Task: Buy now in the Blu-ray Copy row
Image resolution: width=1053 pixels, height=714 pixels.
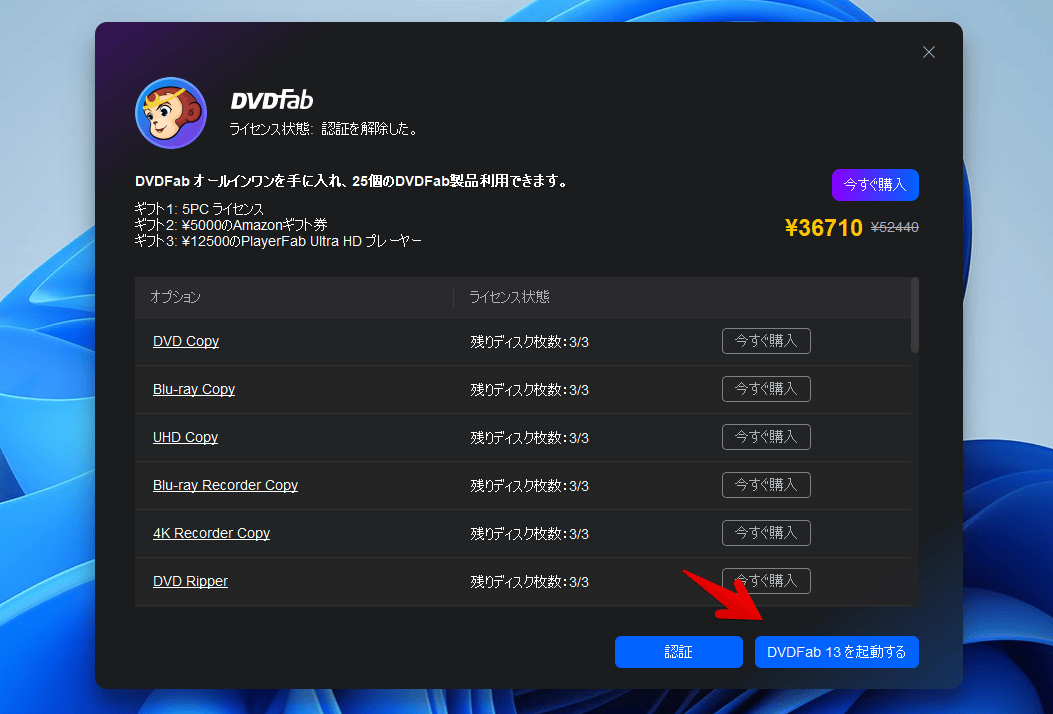Action: (766, 389)
